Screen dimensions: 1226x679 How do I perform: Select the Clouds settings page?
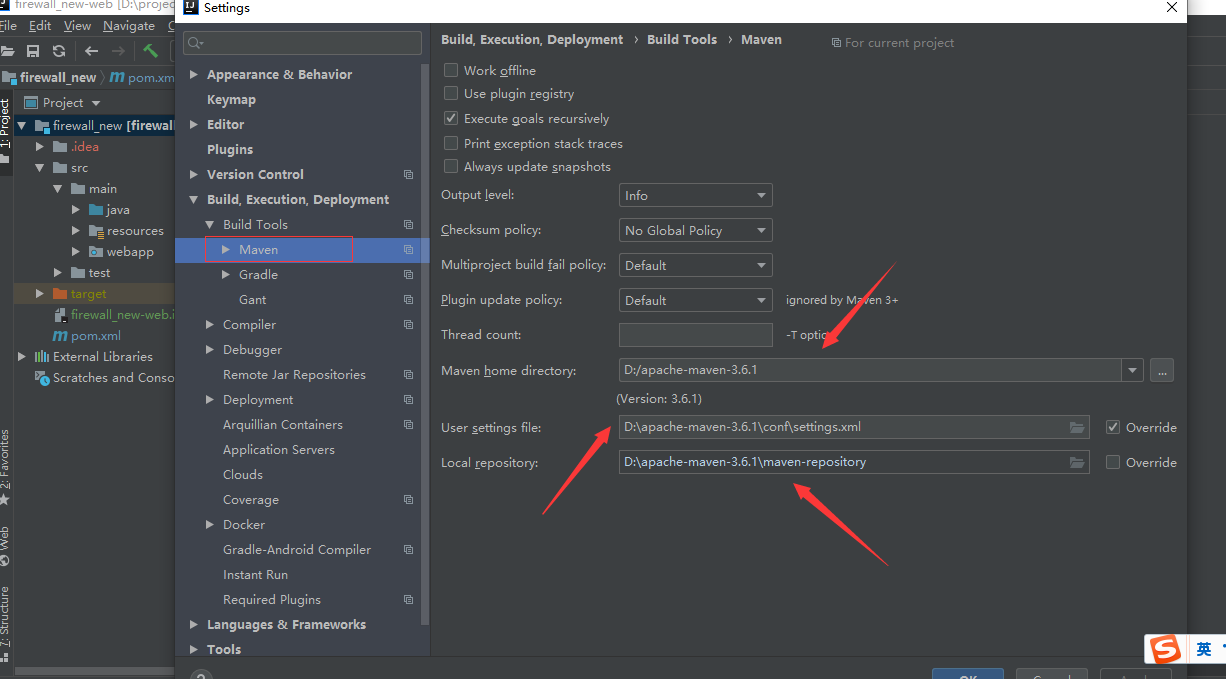[x=243, y=474]
